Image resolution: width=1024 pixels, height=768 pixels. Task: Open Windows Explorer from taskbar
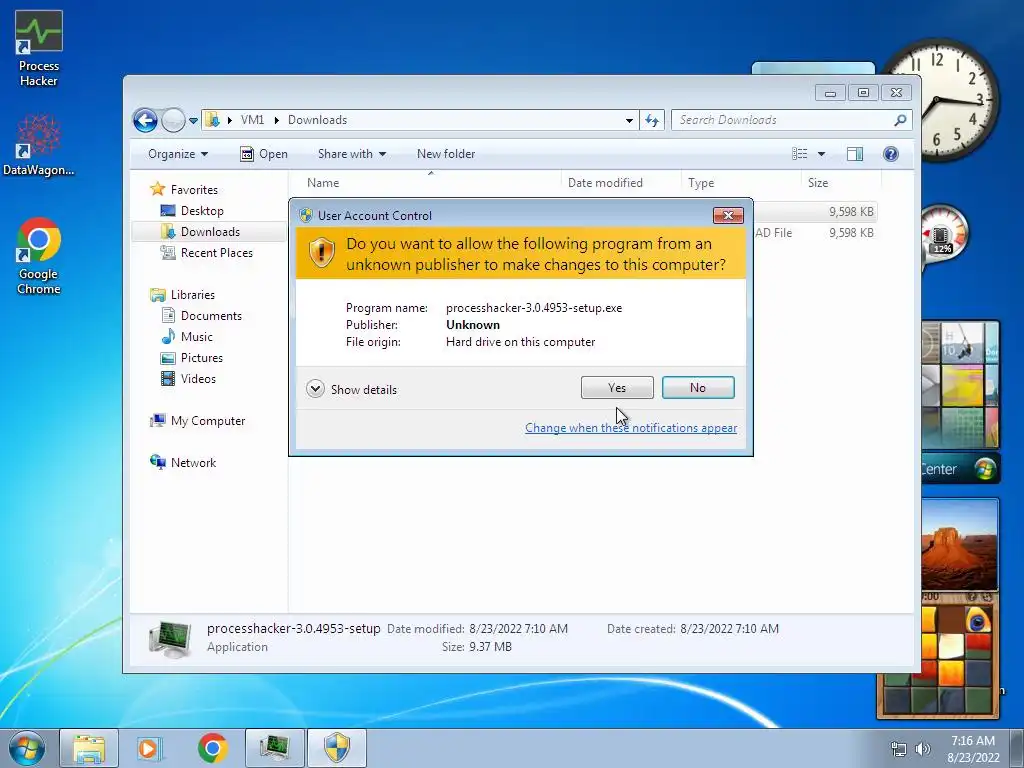(x=89, y=748)
